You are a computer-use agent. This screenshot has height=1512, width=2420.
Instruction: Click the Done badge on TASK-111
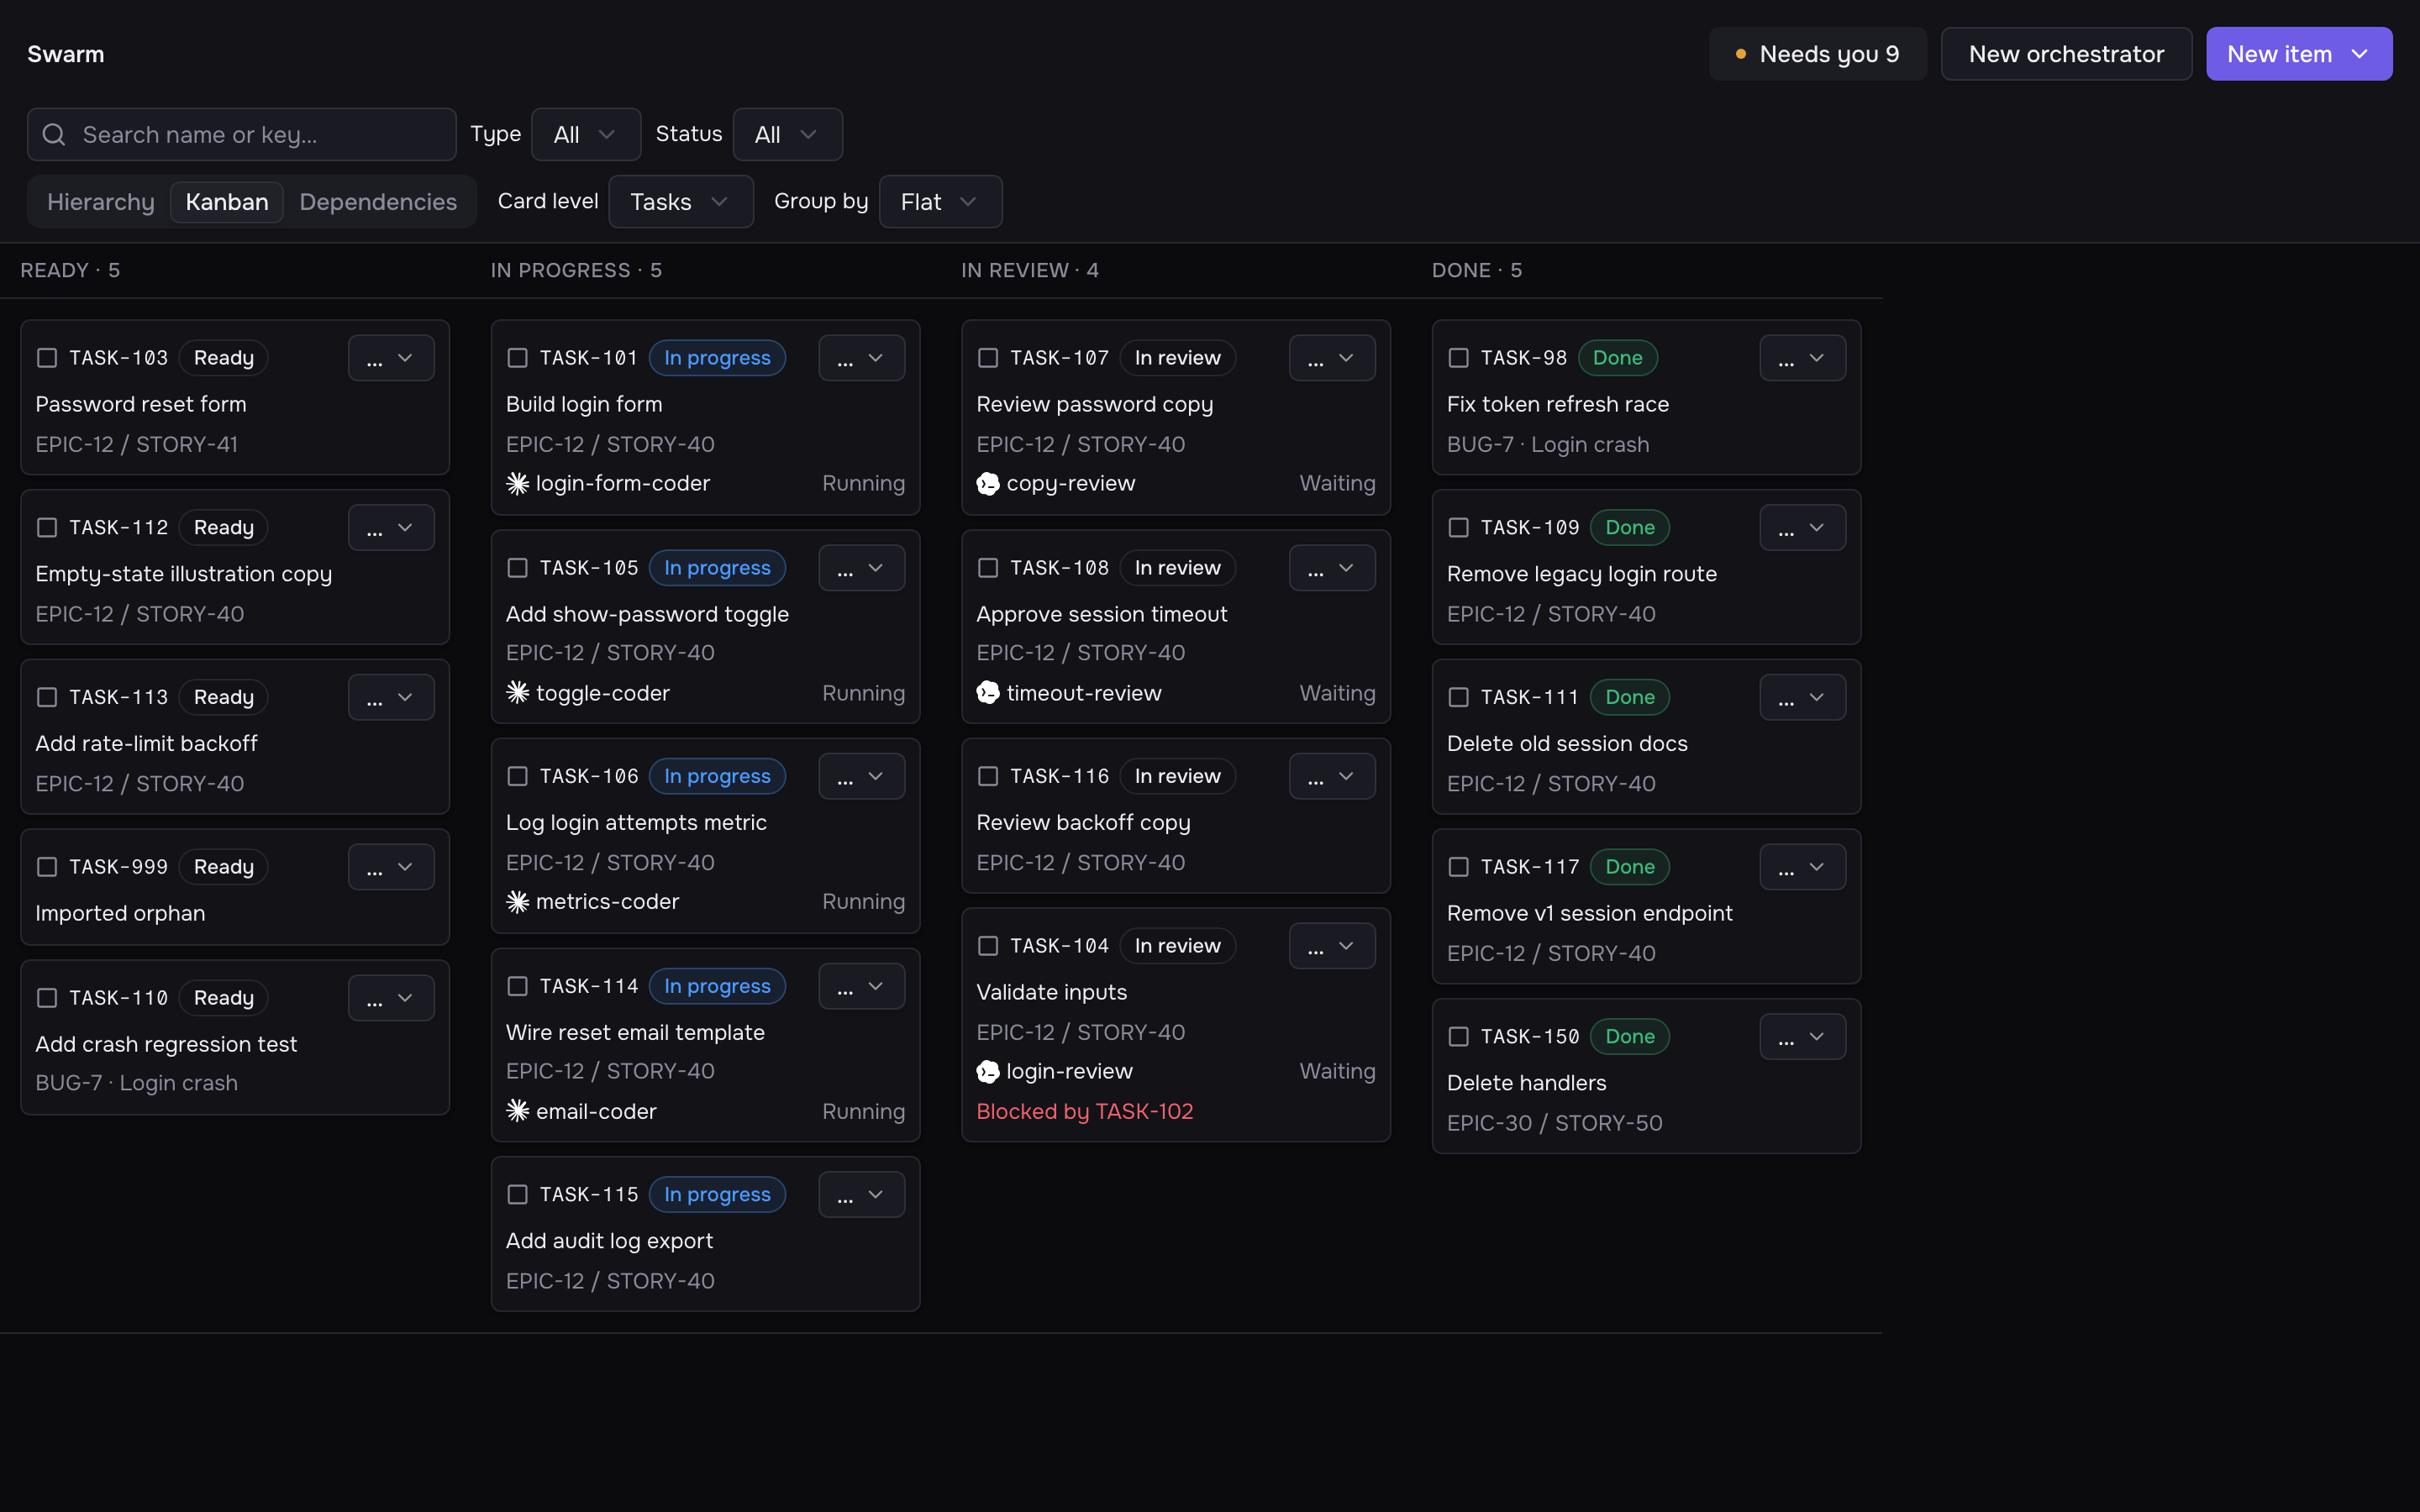point(1630,697)
